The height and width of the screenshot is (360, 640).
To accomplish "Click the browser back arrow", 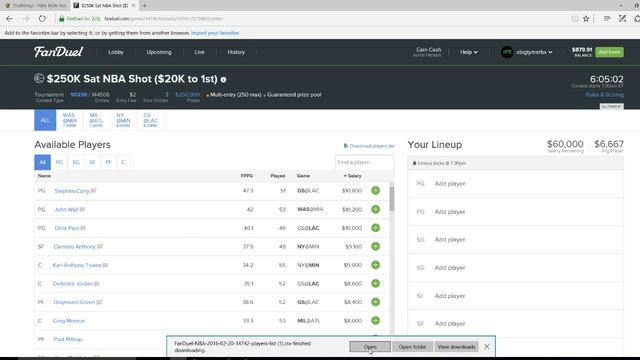I will pos(9,19).
